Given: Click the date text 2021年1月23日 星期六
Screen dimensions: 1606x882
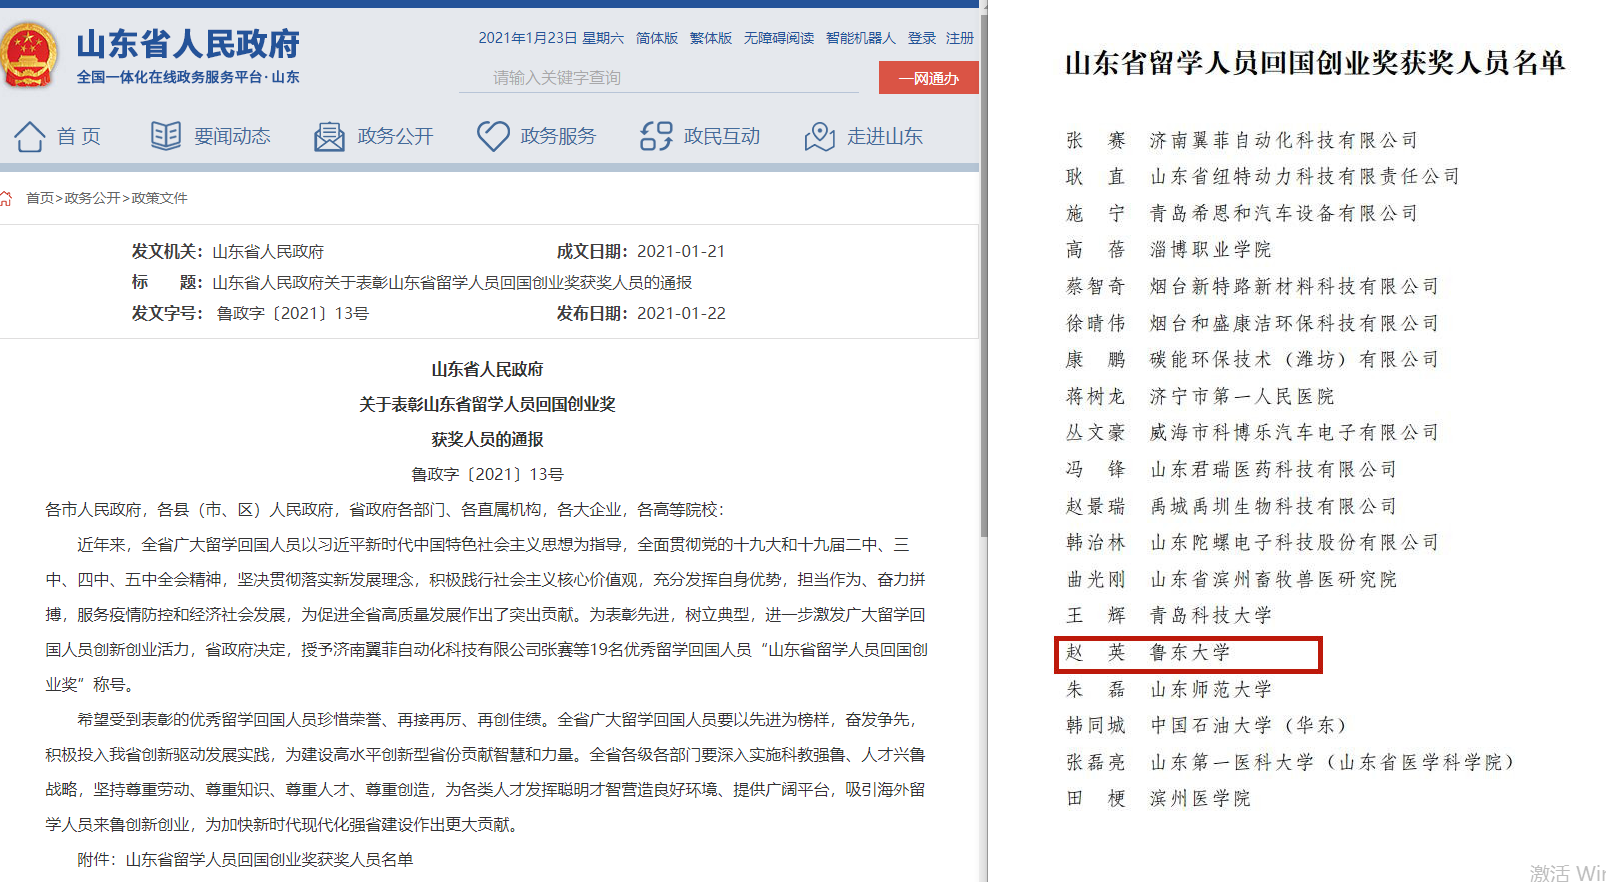Looking at the screenshot, I should click(x=551, y=38).
